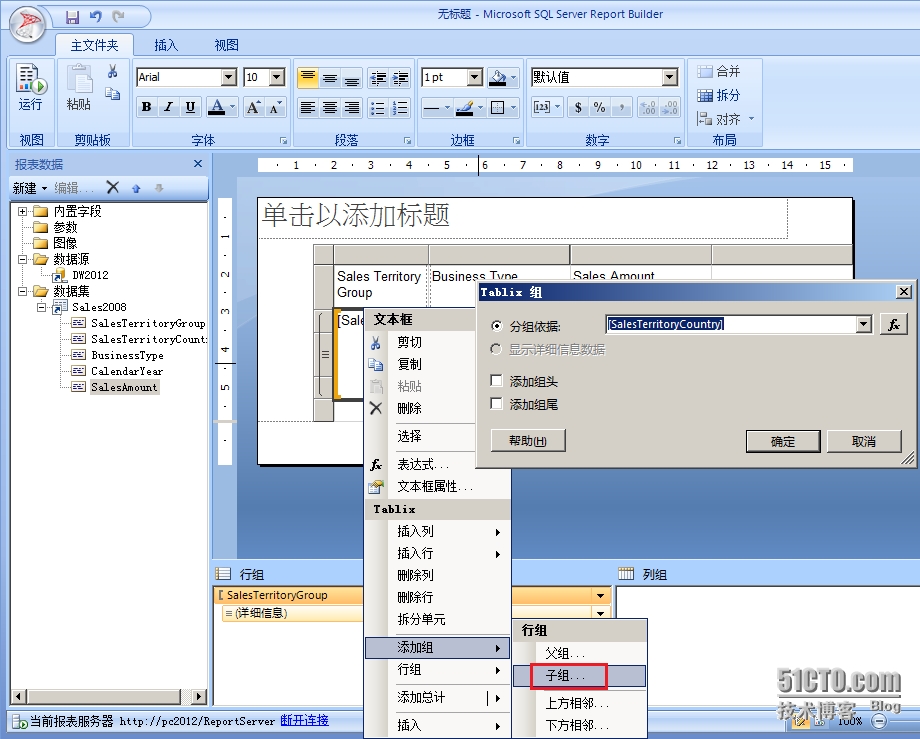Open expression editor fx button in Tablix dialog
This screenshot has width=920, height=739.
click(x=894, y=324)
